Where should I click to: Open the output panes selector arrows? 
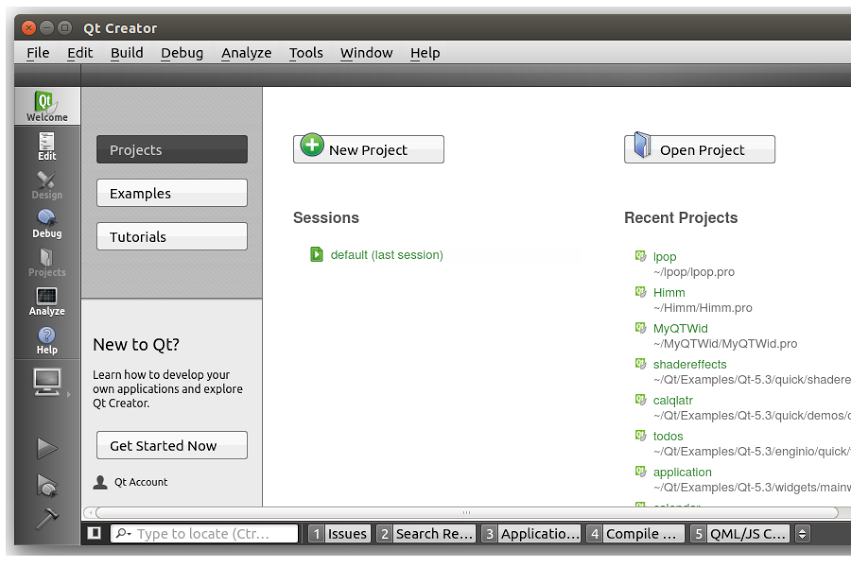pyautogui.click(x=802, y=534)
